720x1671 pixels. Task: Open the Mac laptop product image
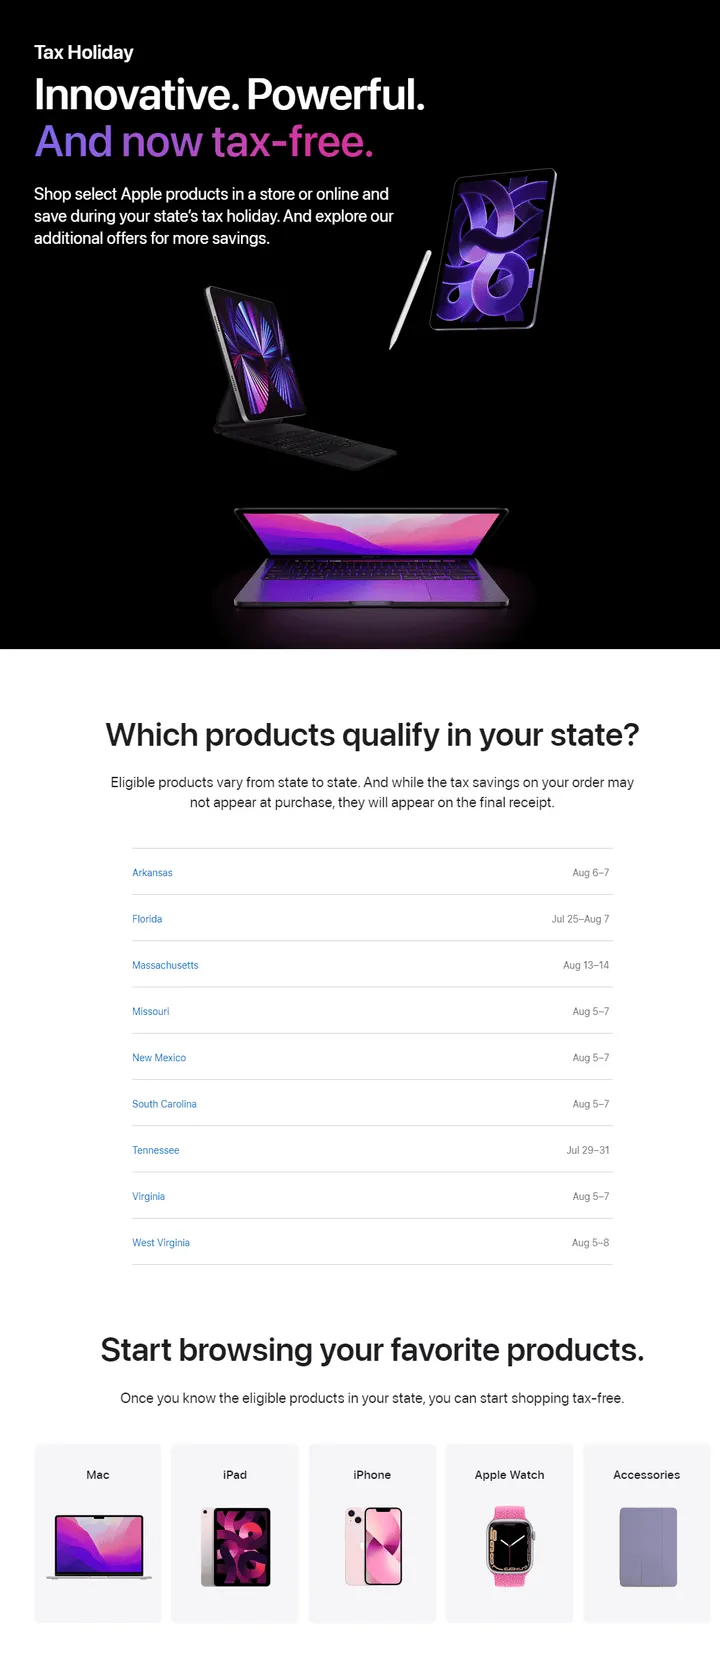tap(98, 1547)
